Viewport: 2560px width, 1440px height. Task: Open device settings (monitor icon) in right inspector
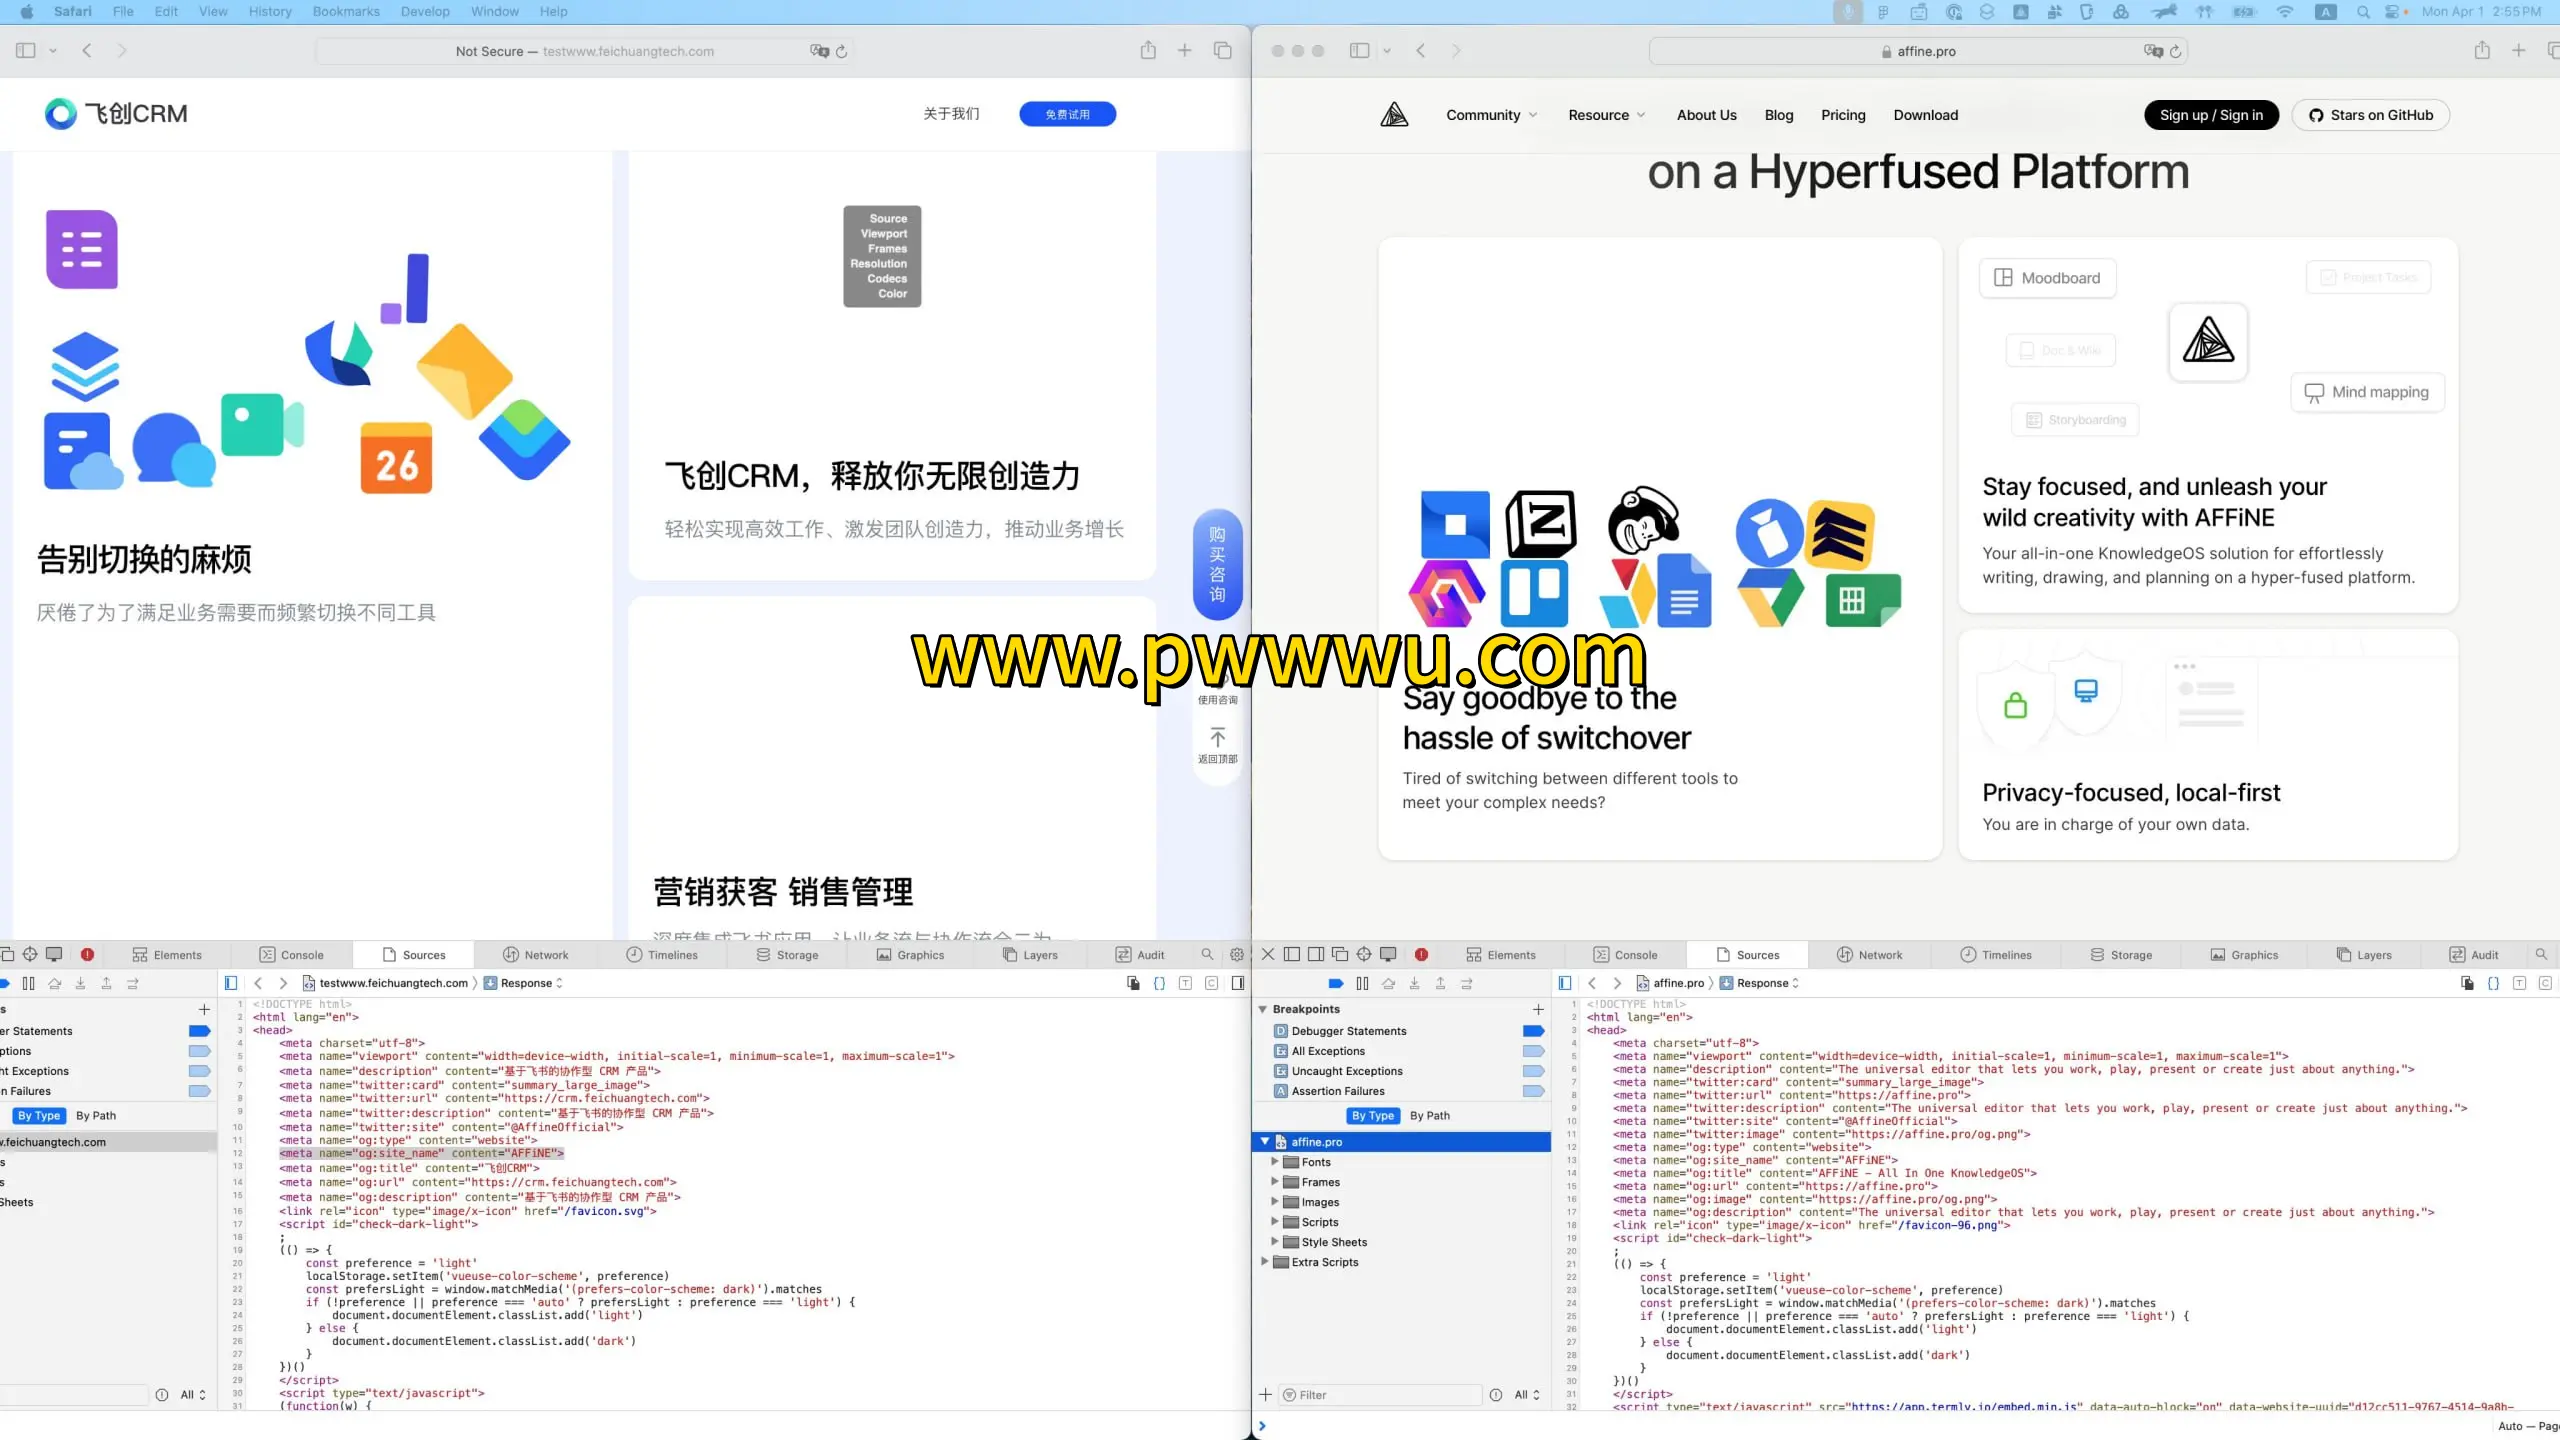point(1388,954)
